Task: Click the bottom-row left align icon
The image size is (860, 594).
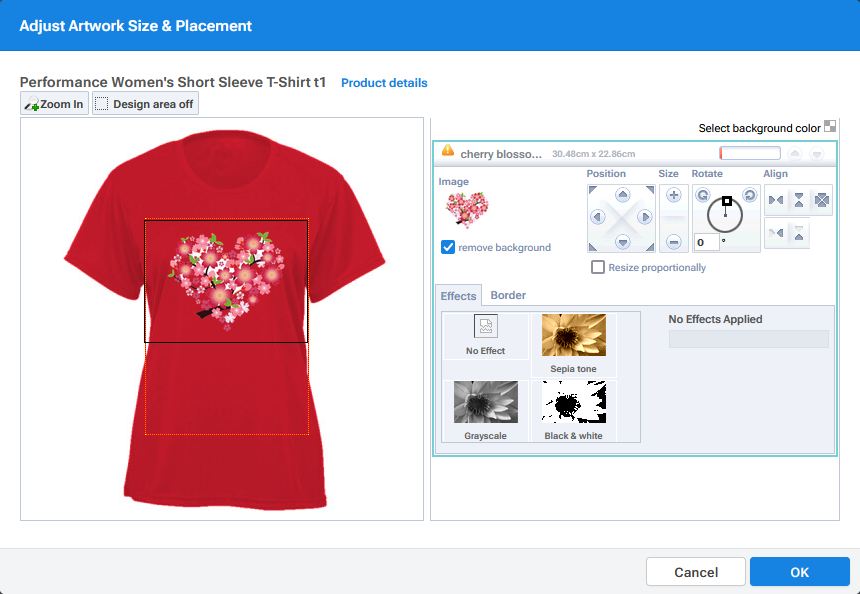Action: (x=776, y=234)
